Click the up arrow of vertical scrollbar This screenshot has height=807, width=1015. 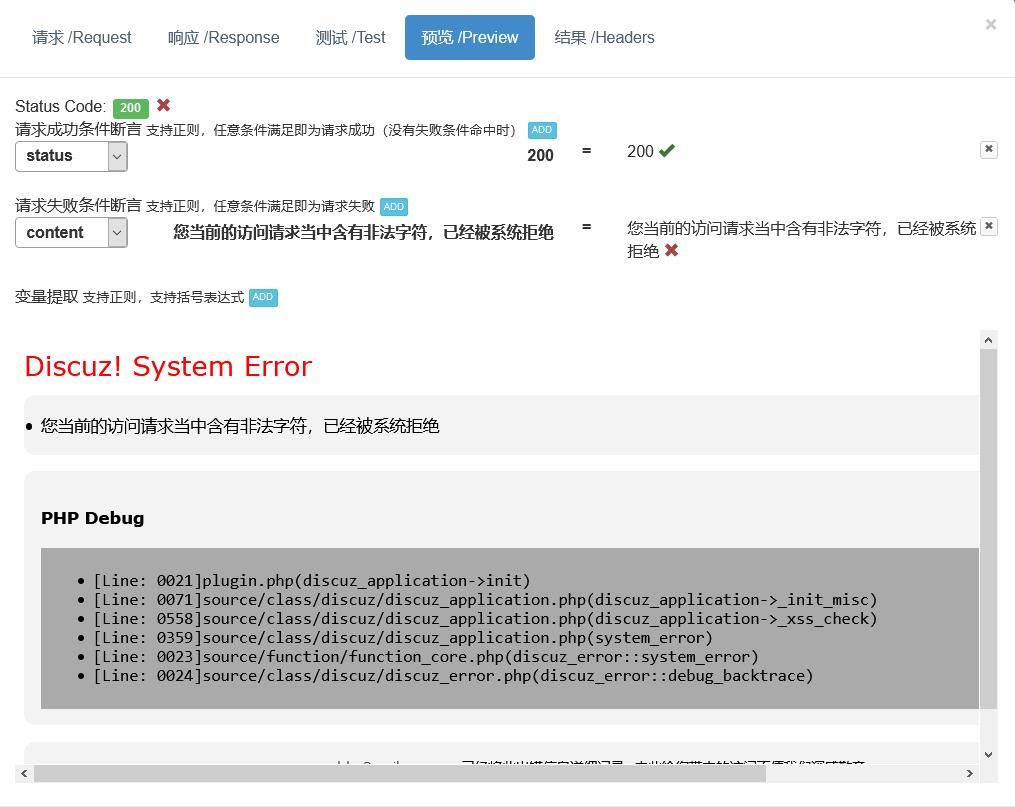(988, 340)
